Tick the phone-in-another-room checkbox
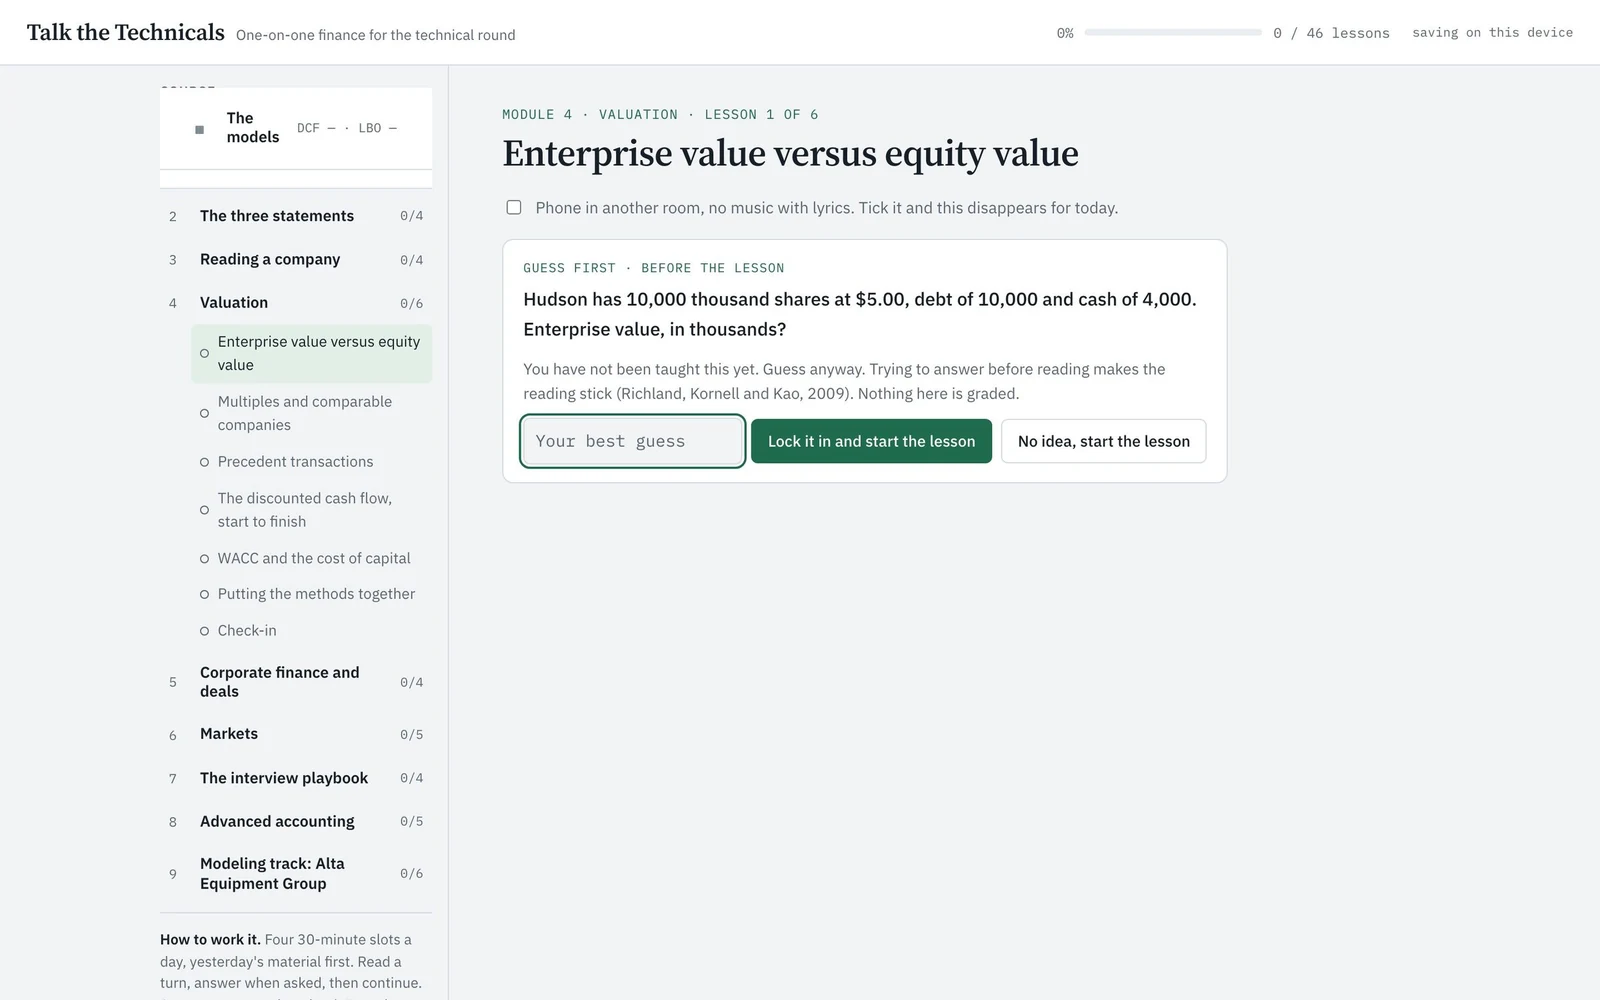The height and width of the screenshot is (1000, 1600). [514, 207]
